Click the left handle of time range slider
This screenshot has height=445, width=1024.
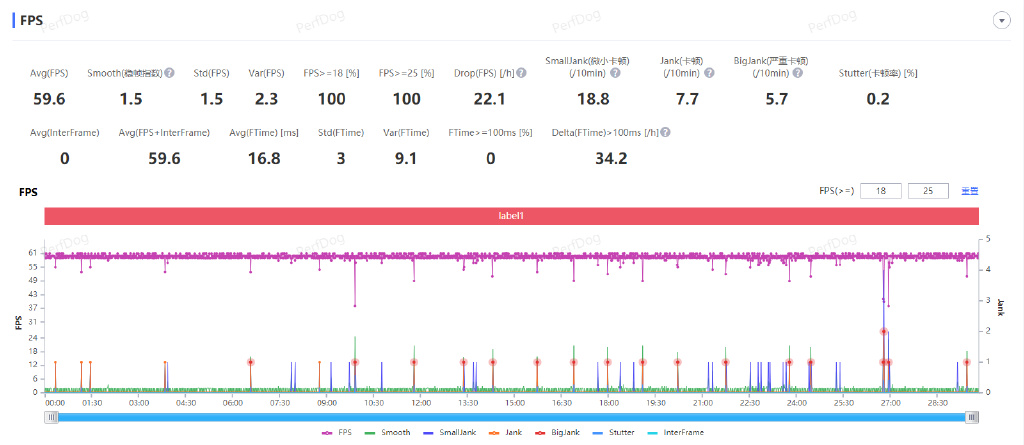pos(51,418)
